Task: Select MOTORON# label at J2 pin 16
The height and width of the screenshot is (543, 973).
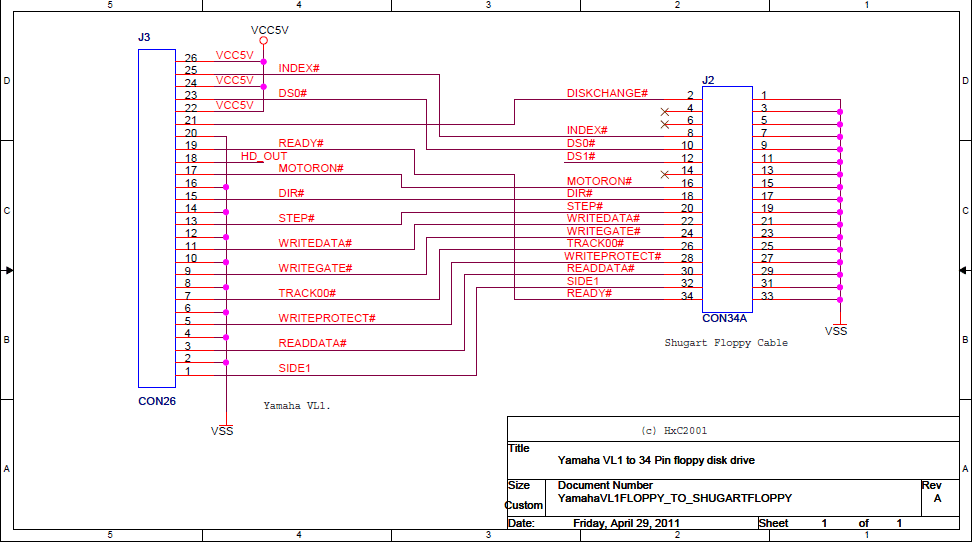Action: click(x=599, y=181)
